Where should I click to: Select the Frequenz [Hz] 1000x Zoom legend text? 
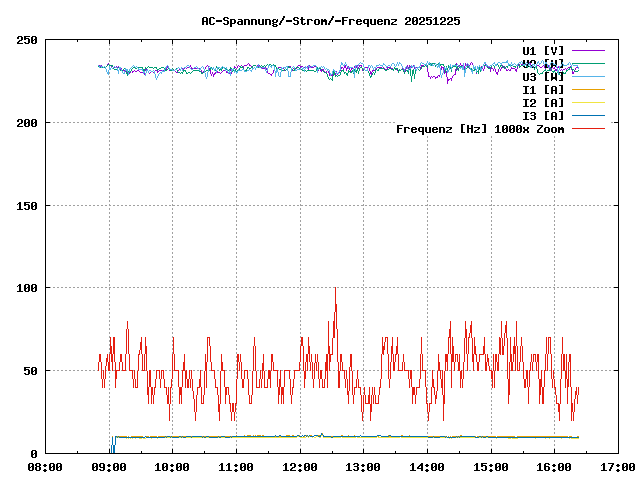click(x=480, y=128)
